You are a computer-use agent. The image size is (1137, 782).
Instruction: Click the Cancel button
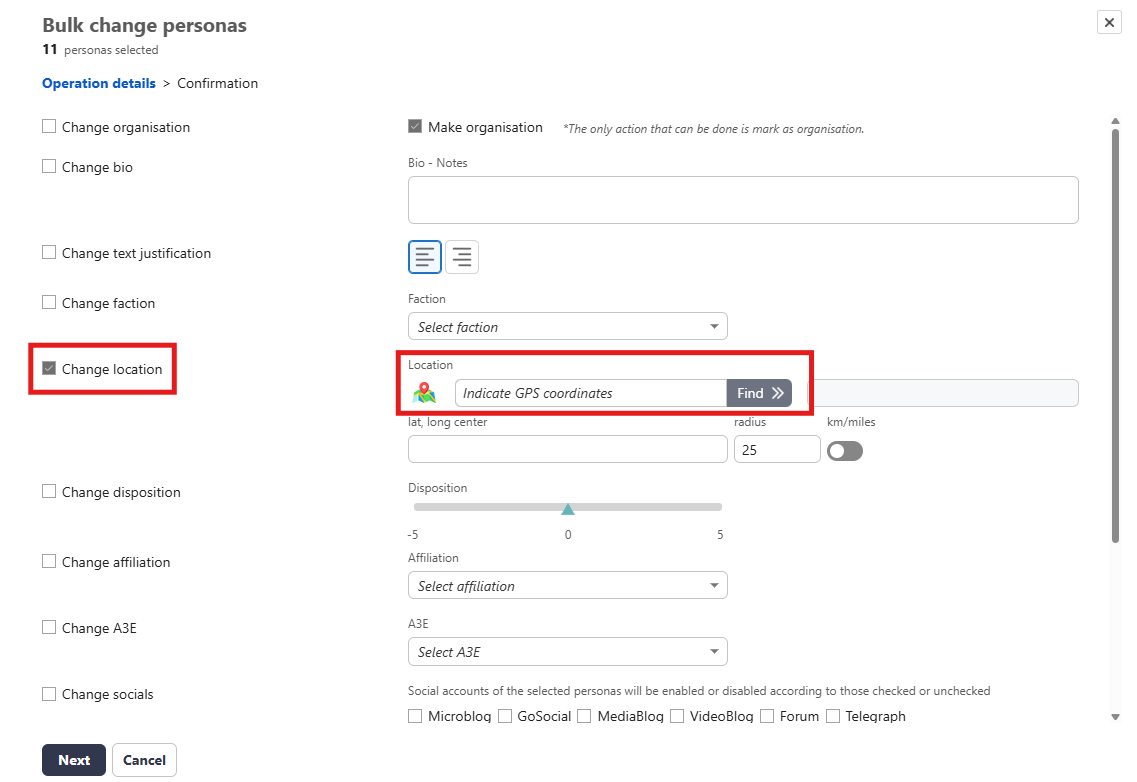tap(144, 760)
